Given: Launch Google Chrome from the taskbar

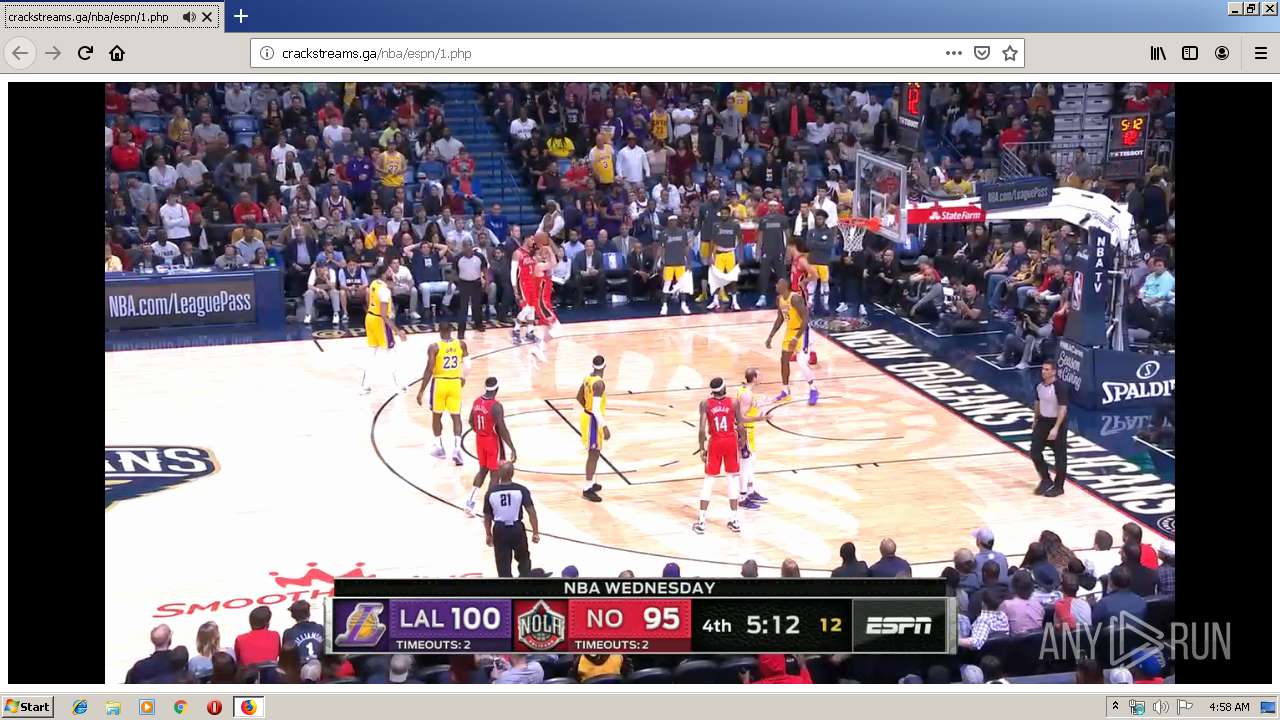Looking at the screenshot, I should (x=180, y=707).
